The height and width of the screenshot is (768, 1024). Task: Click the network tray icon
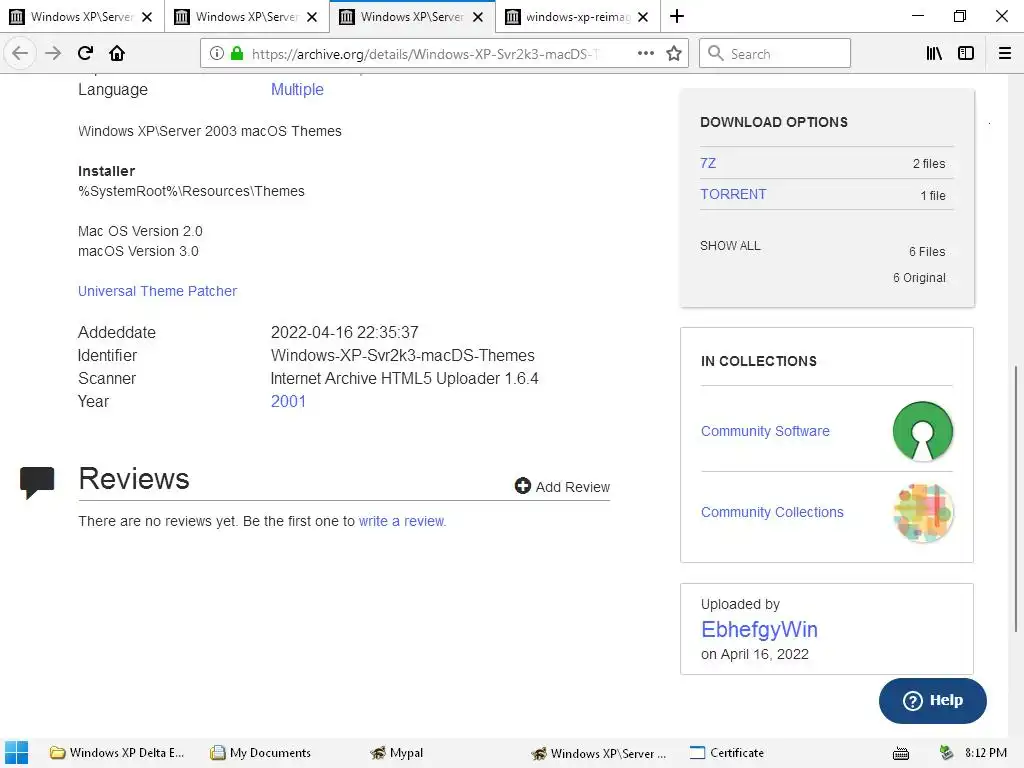click(946, 753)
